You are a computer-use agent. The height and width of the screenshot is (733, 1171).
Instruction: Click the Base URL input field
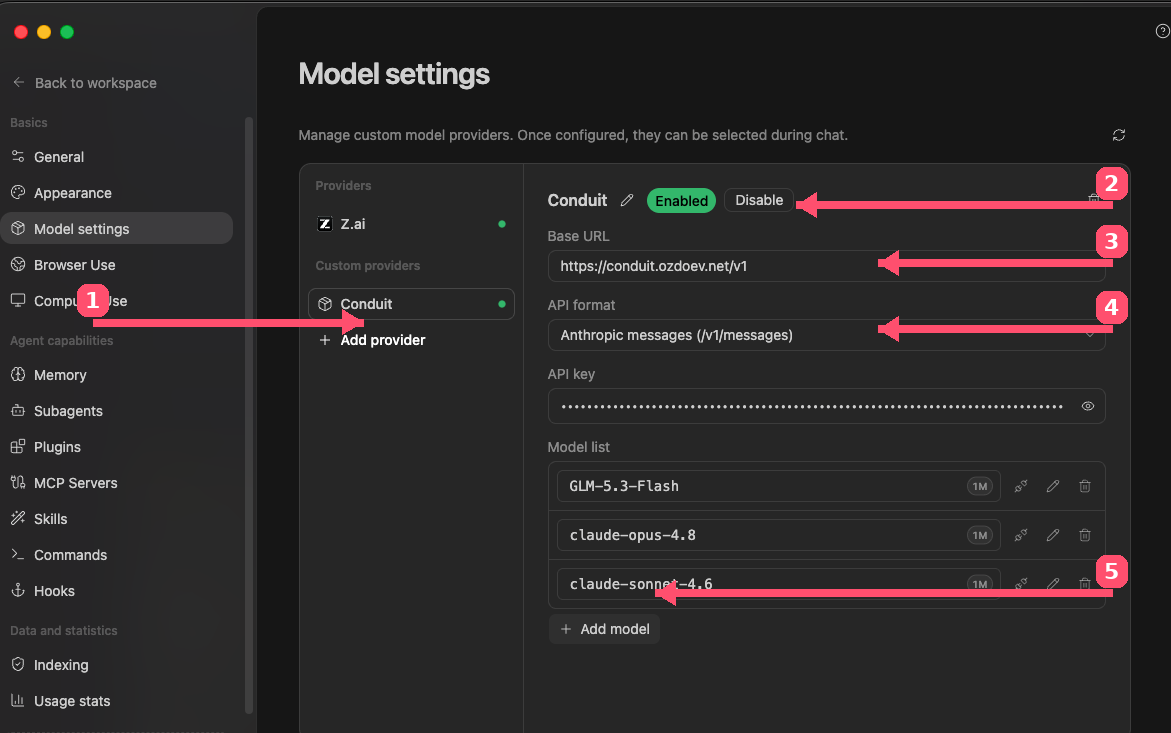click(827, 266)
